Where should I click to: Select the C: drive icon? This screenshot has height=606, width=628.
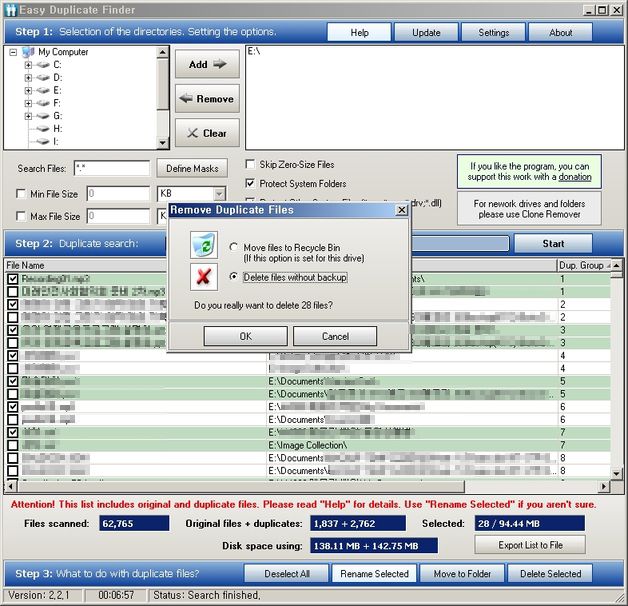[x=43, y=65]
